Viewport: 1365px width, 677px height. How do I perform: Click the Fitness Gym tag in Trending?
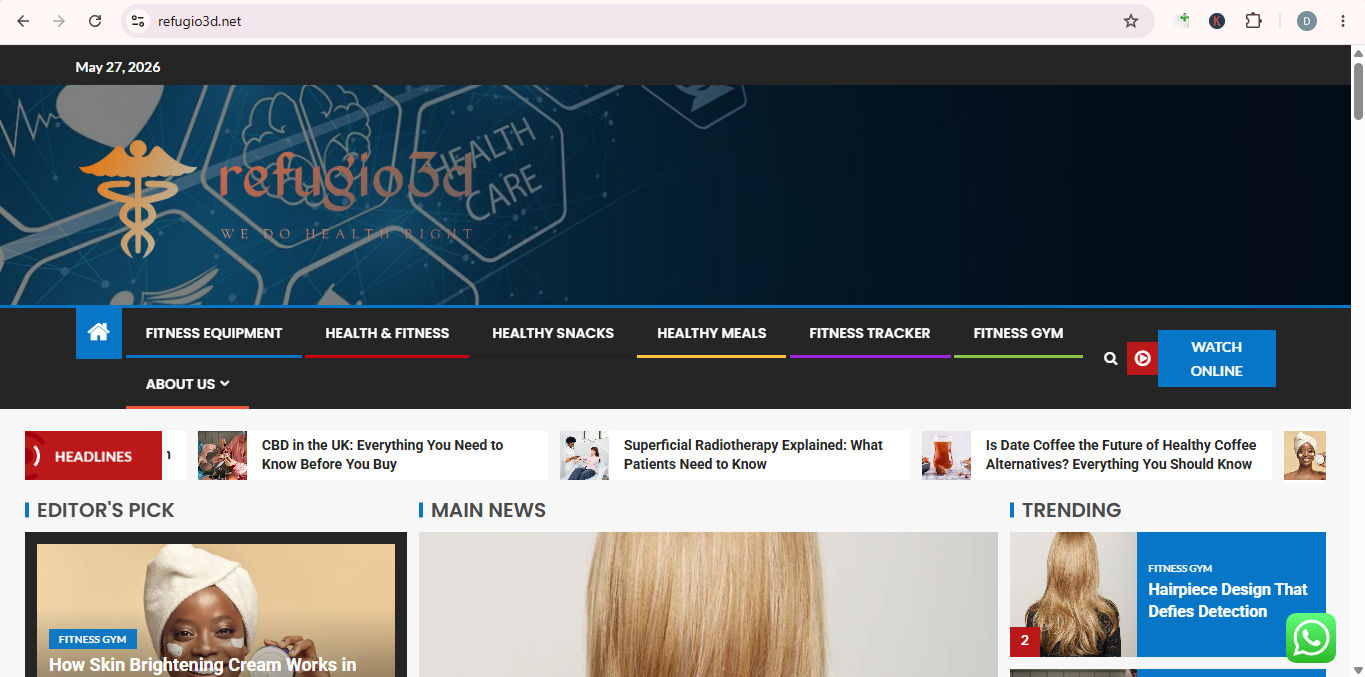tap(1180, 568)
